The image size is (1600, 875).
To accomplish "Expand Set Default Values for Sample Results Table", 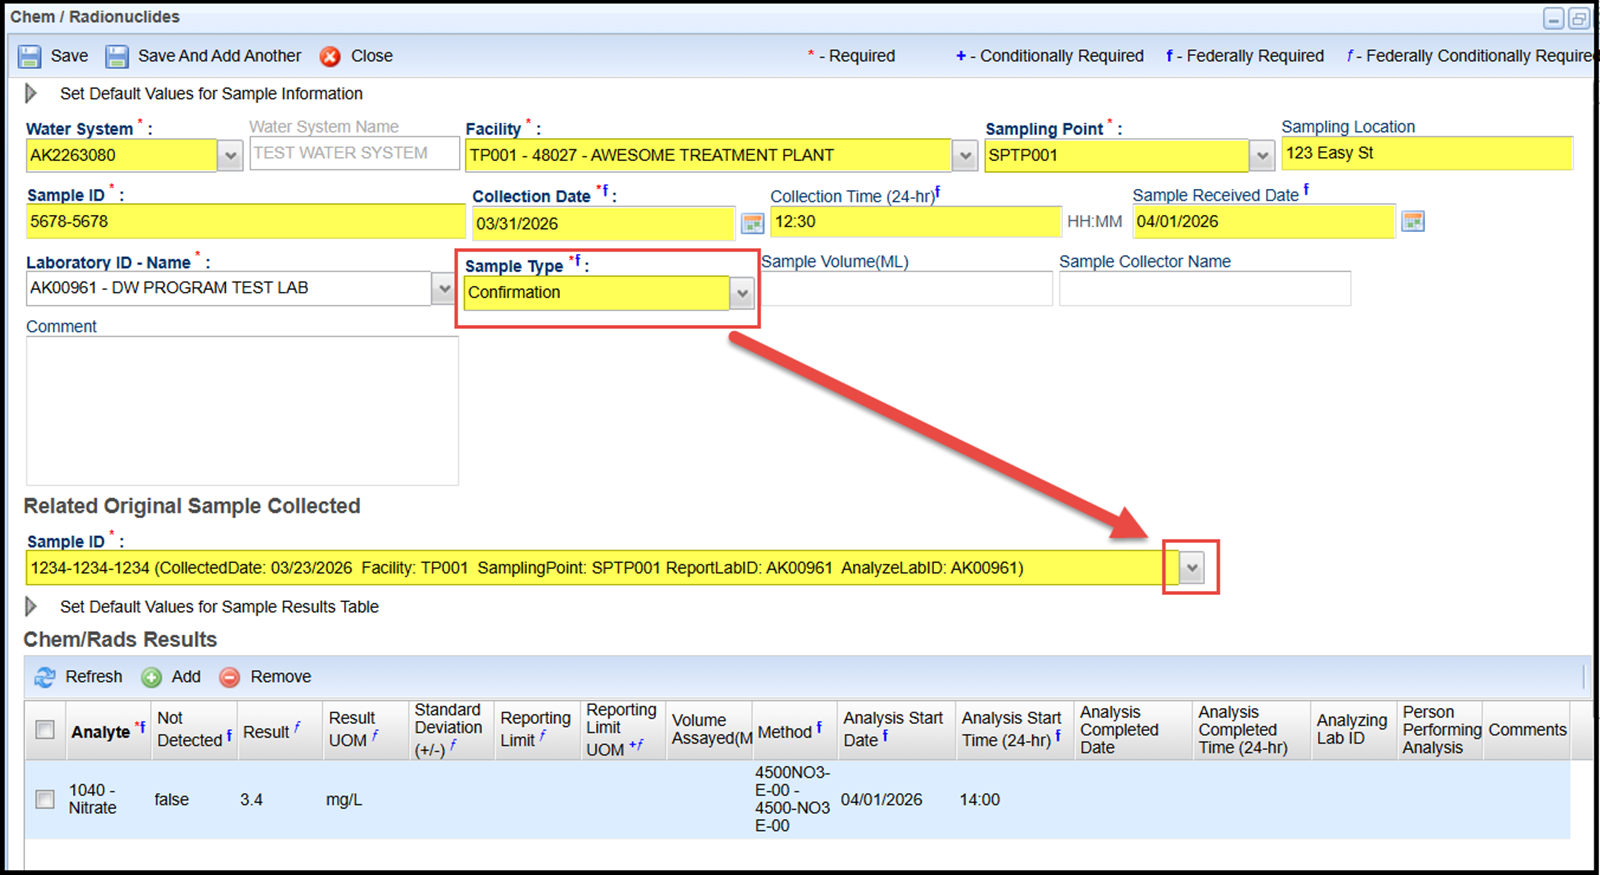I will click(x=31, y=606).
